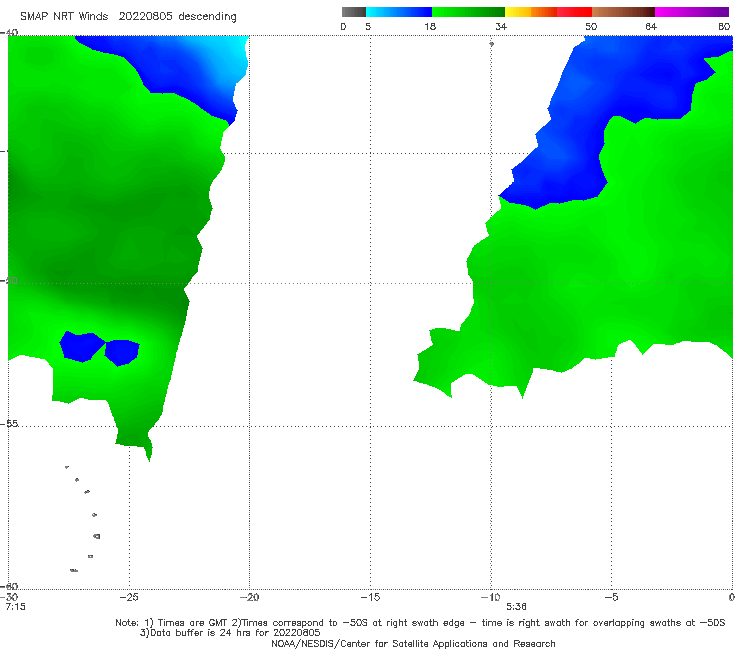
Task: Click the longitude label '-15'
Action: pos(370,597)
